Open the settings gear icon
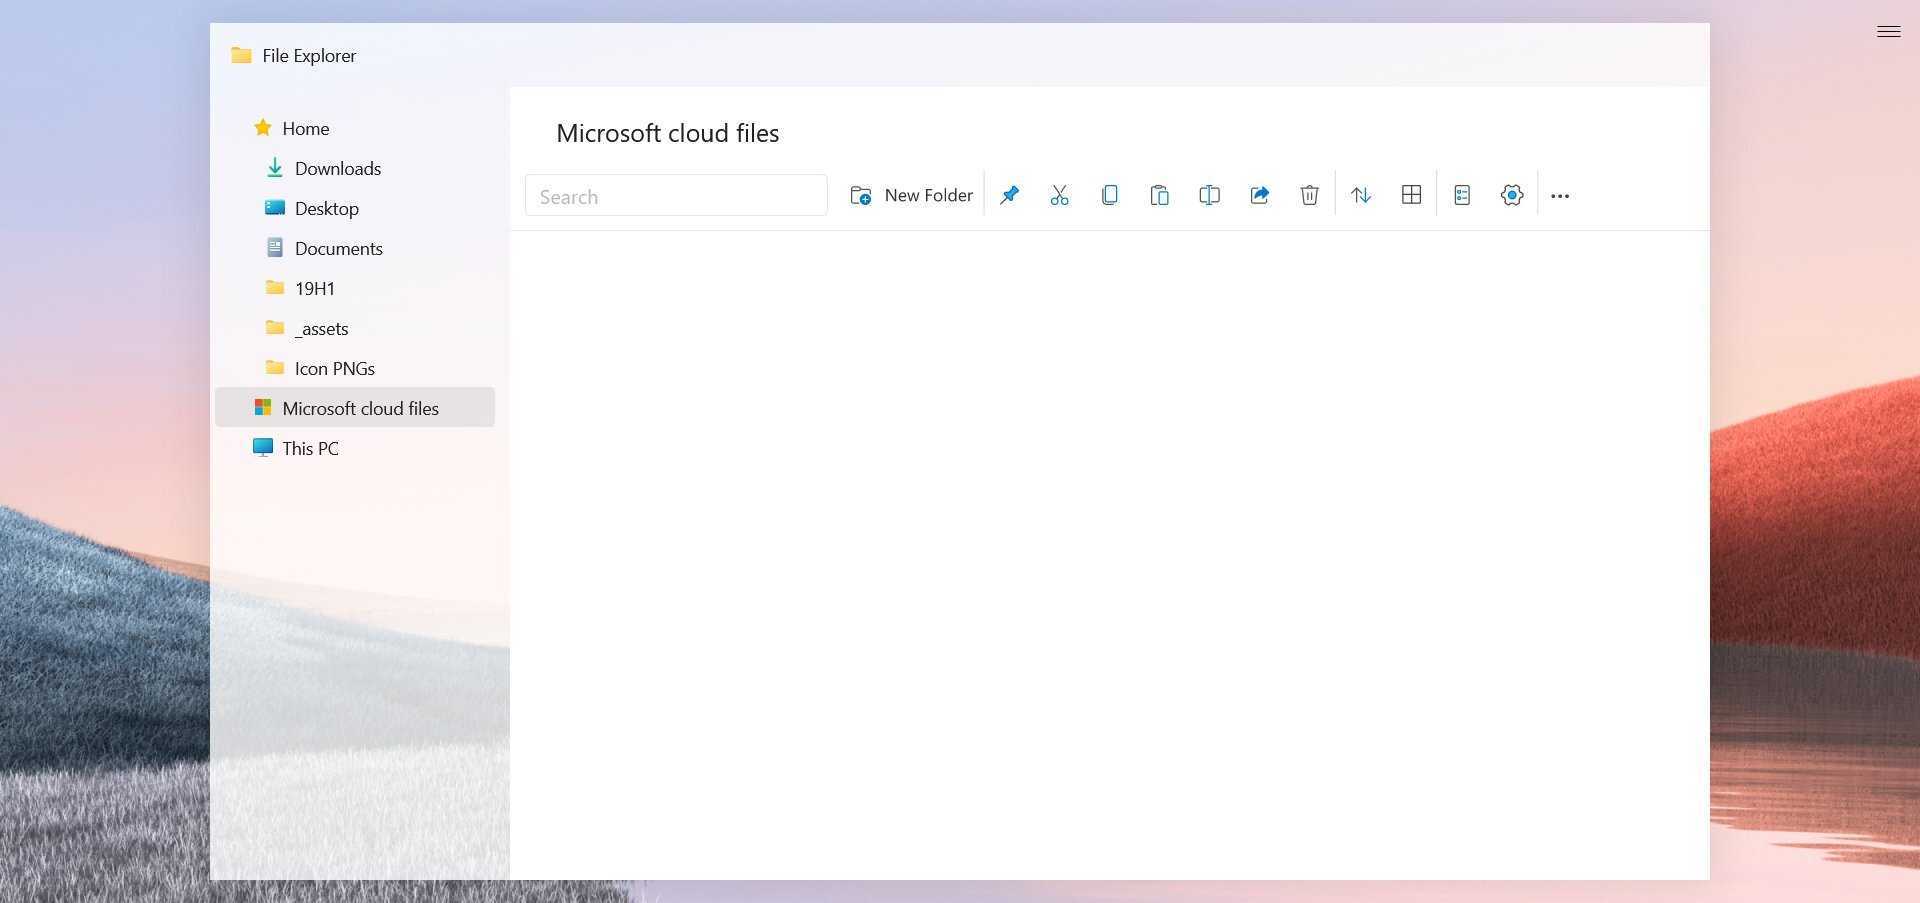 (x=1512, y=195)
